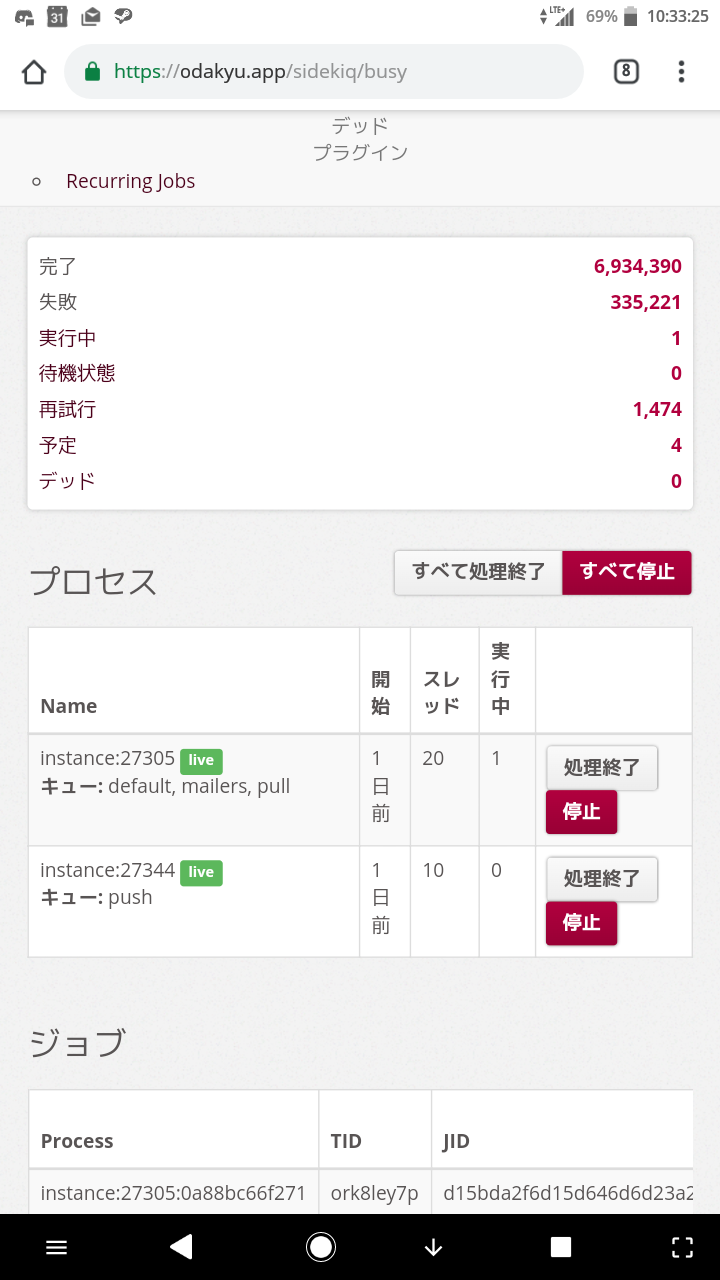Screen dimensions: 720x1280
Task: Tap the green padlock security icon
Action: [93, 72]
